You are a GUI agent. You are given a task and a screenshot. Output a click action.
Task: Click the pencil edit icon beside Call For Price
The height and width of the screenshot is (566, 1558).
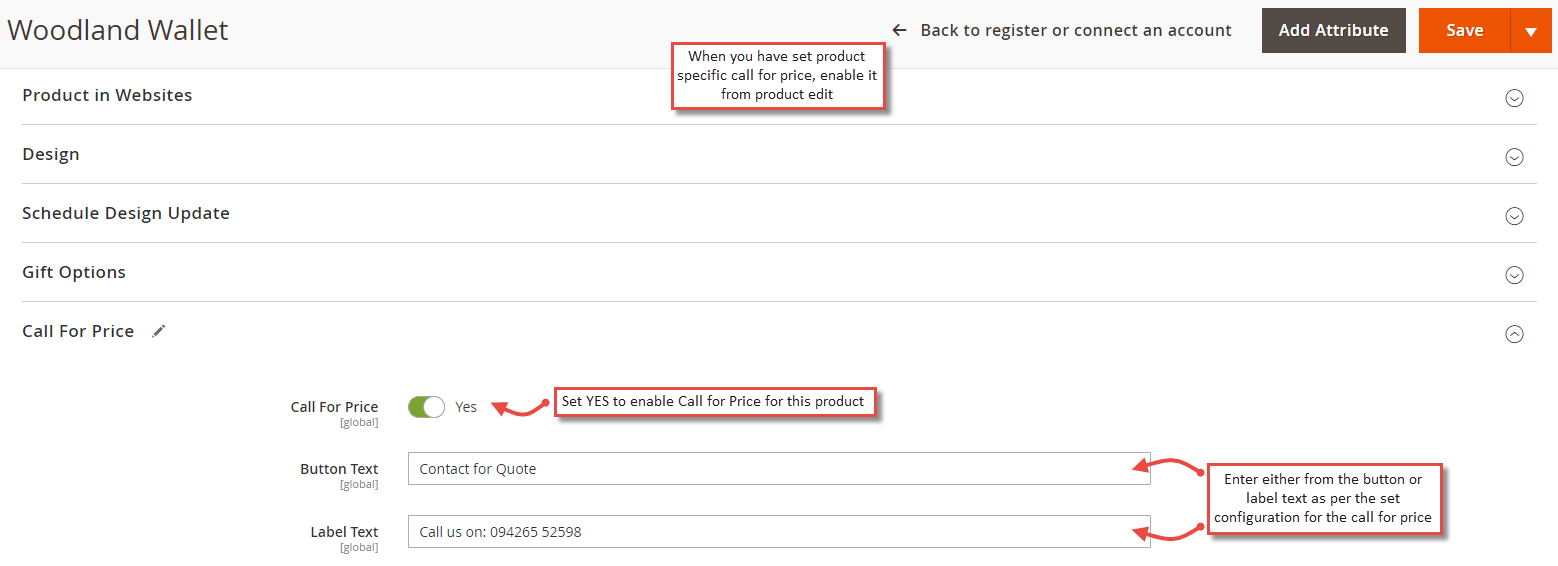159,331
